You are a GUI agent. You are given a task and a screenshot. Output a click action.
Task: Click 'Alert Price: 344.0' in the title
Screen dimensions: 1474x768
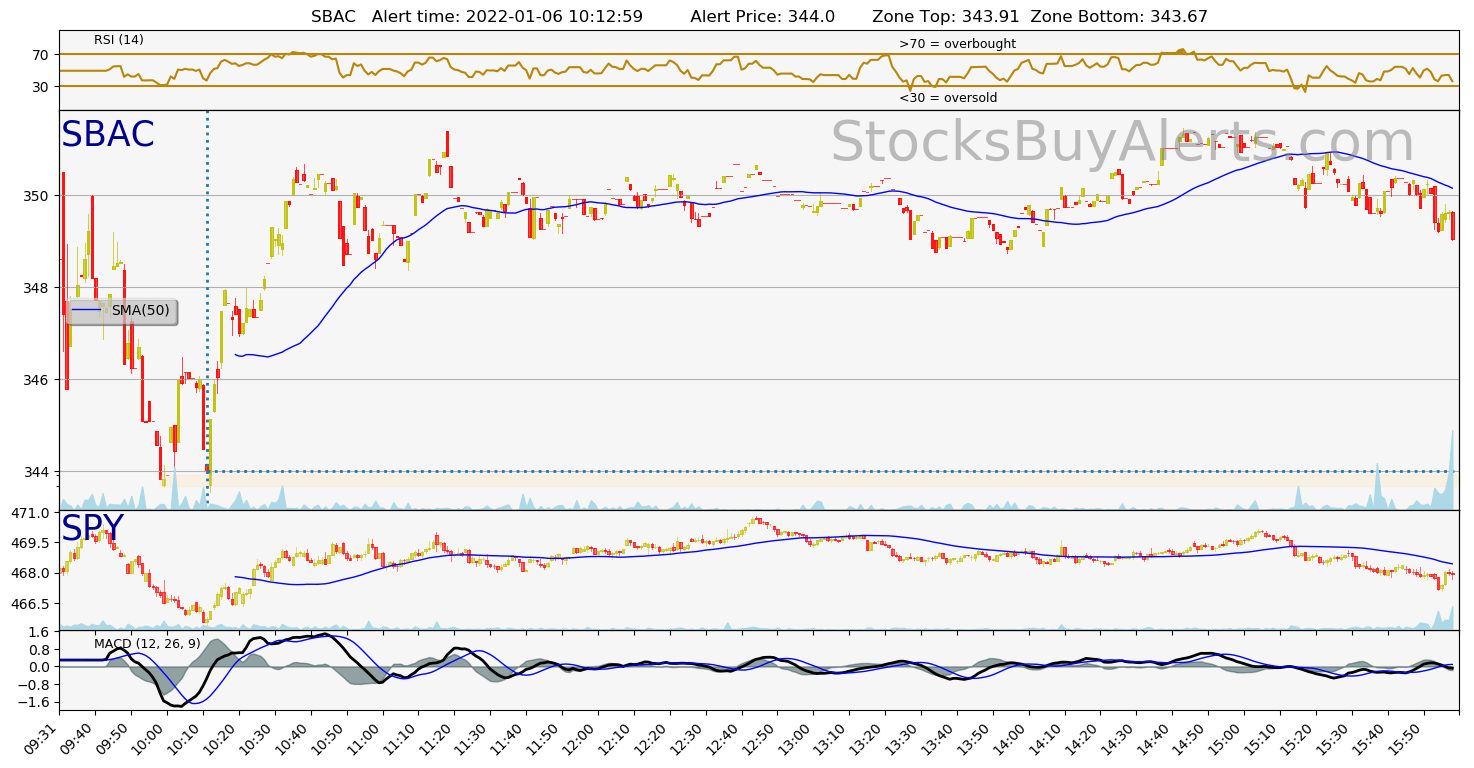point(763,17)
